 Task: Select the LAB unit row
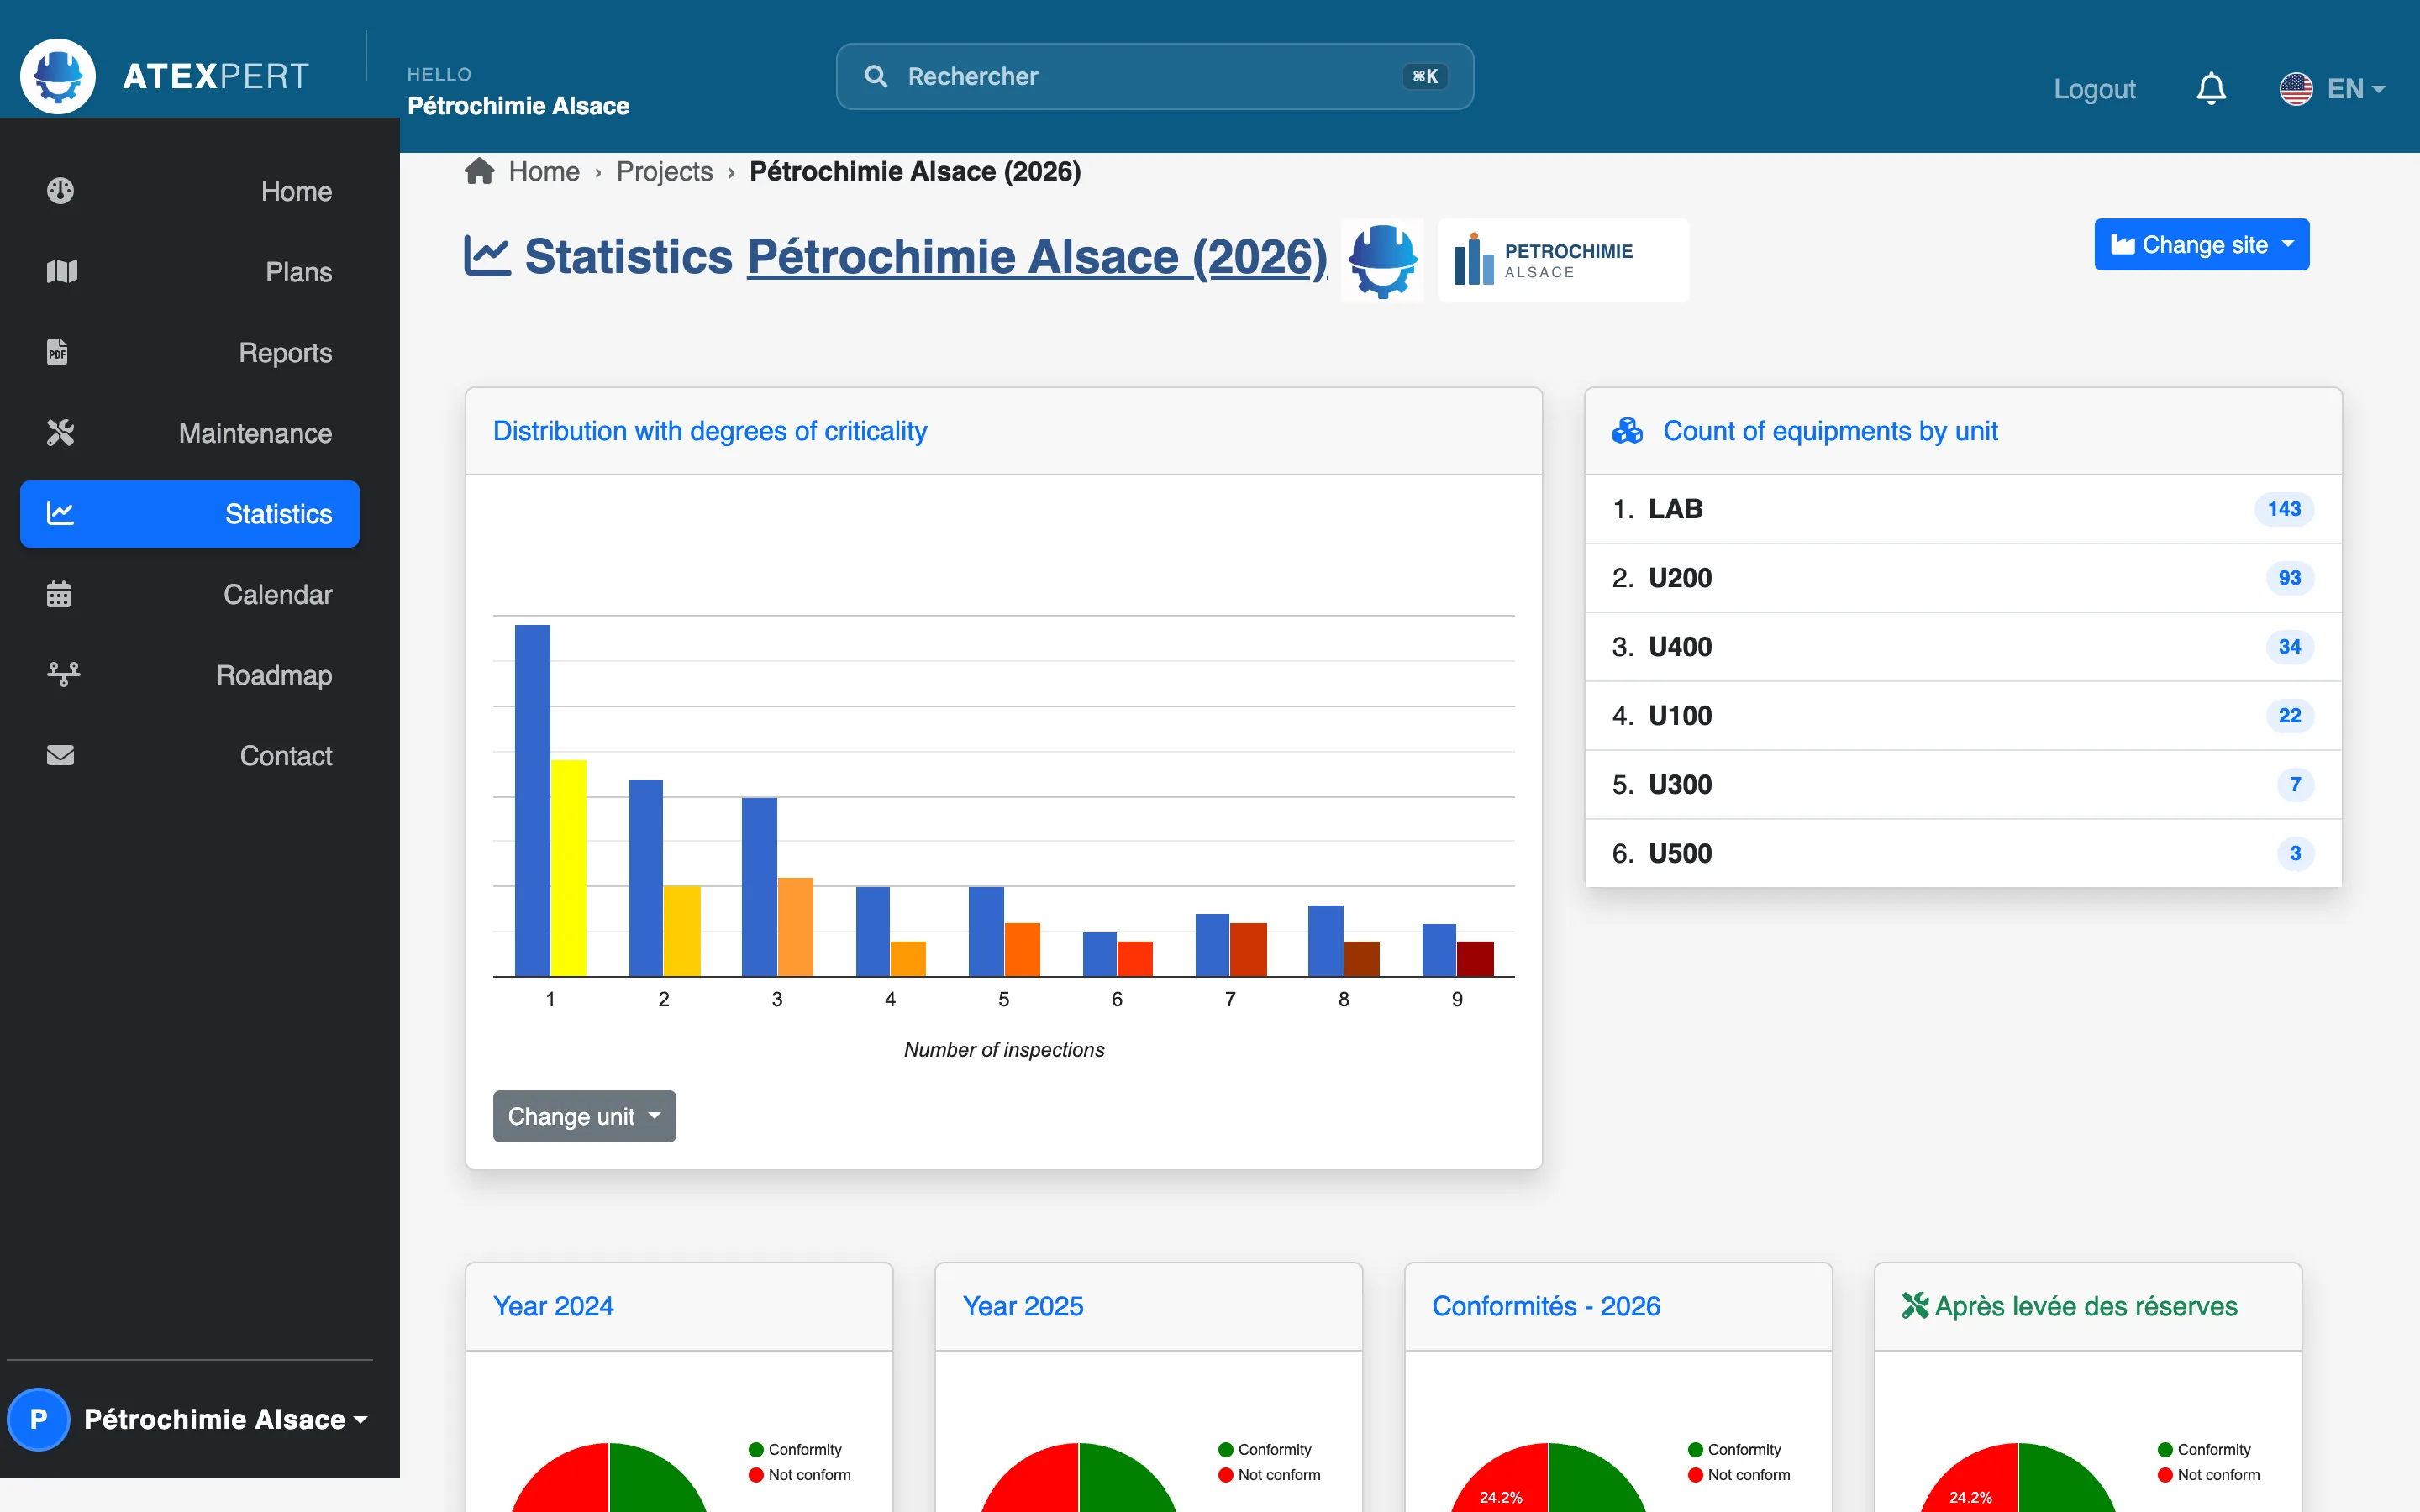(1963, 509)
